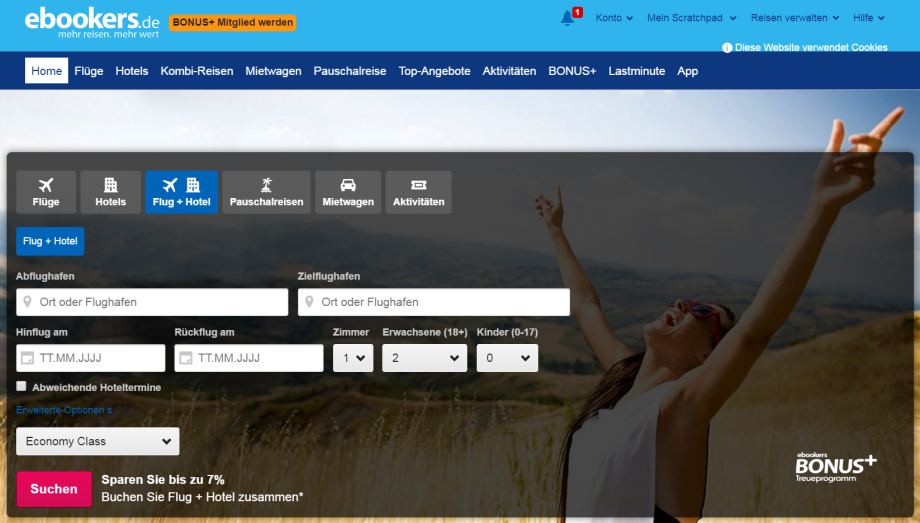This screenshot has width=920, height=523.
Task: Focus the Abflughafen input field
Action: tap(152, 302)
